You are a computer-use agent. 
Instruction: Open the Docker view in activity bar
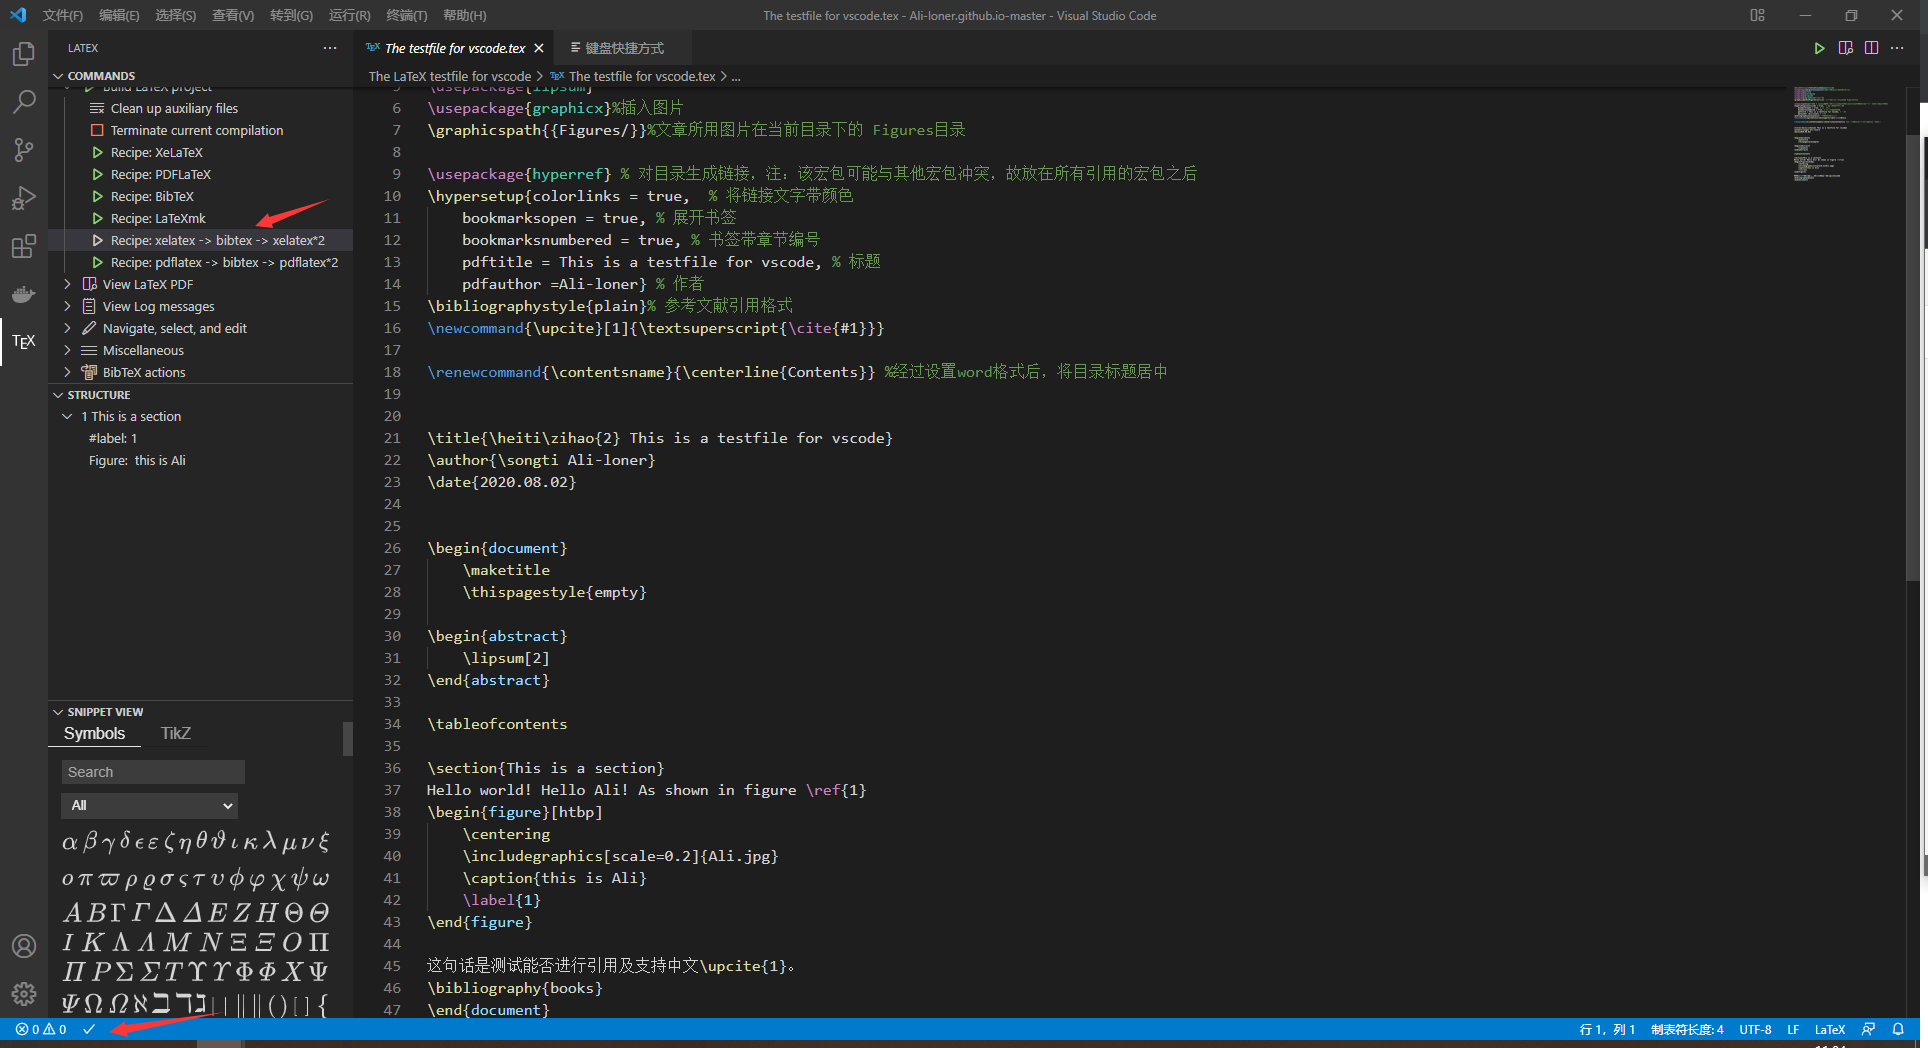24,294
